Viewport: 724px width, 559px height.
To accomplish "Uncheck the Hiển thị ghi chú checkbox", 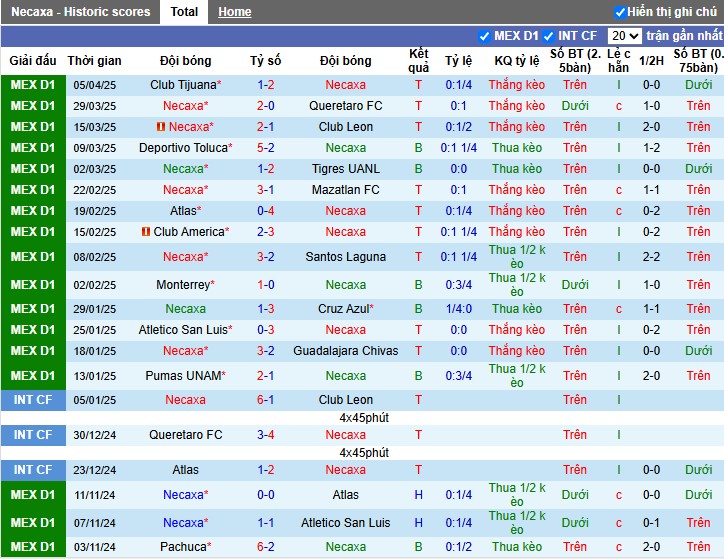I will click(620, 12).
